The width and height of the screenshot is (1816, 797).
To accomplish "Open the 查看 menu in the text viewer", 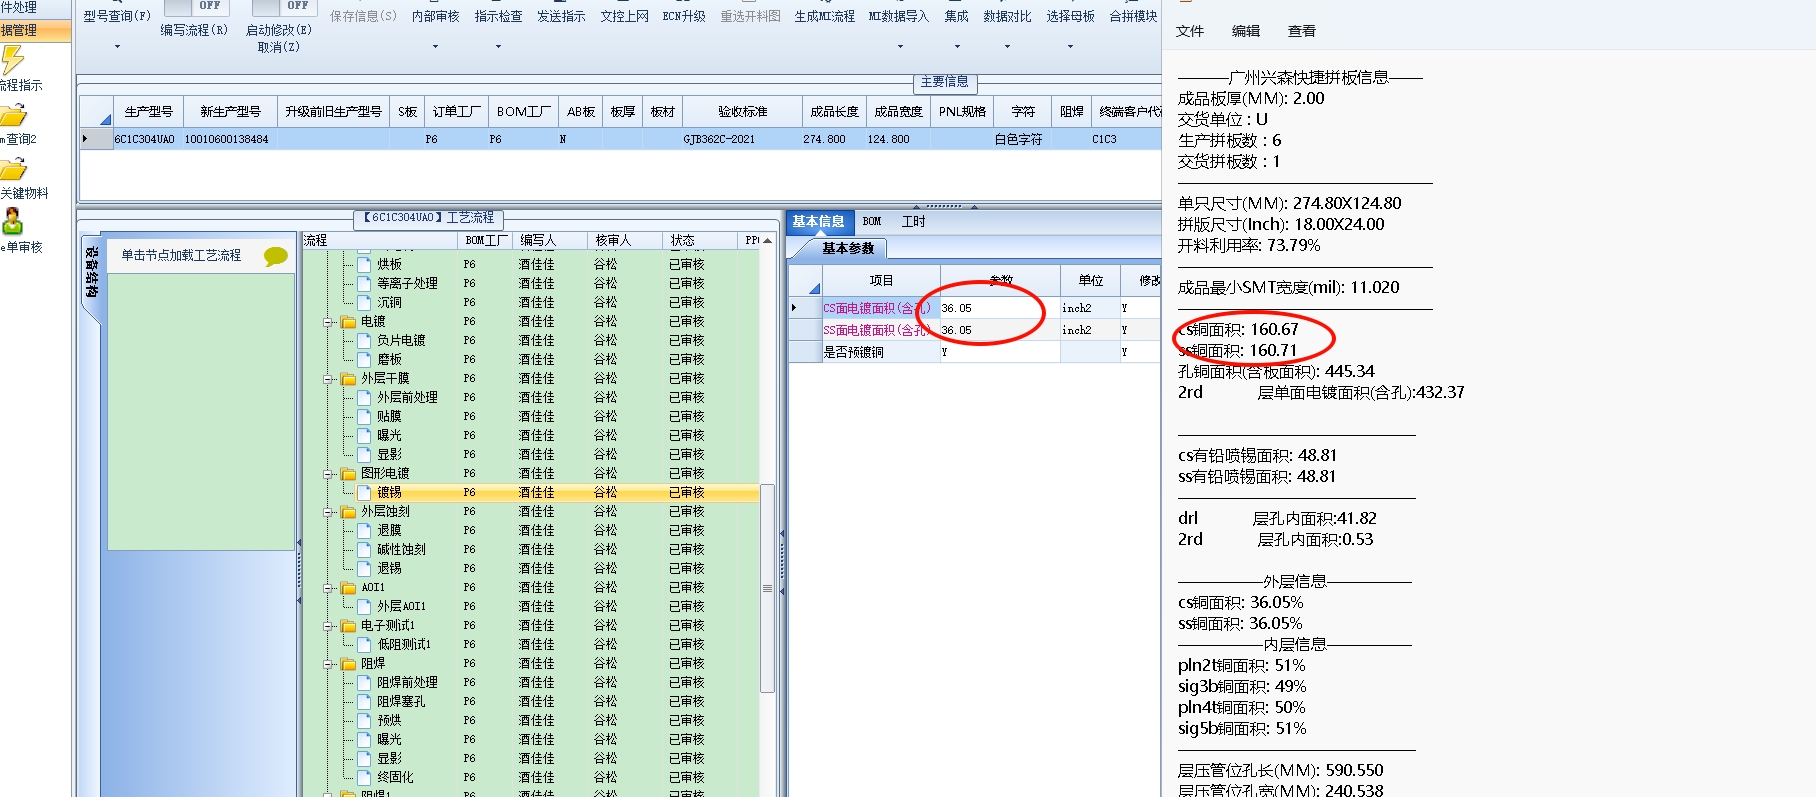I will point(1301,32).
